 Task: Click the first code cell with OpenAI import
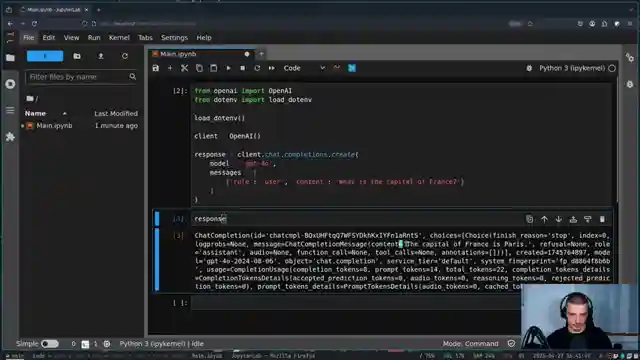pos(402,145)
